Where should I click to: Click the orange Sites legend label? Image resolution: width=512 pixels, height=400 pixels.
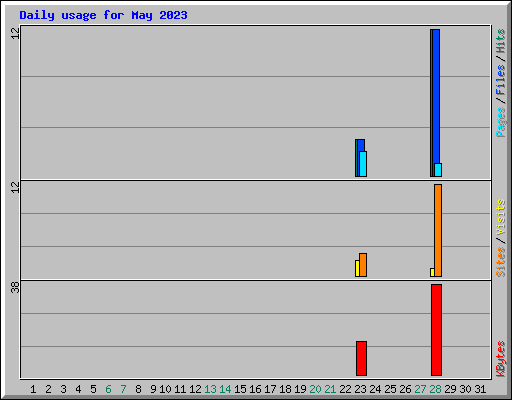[500, 262]
